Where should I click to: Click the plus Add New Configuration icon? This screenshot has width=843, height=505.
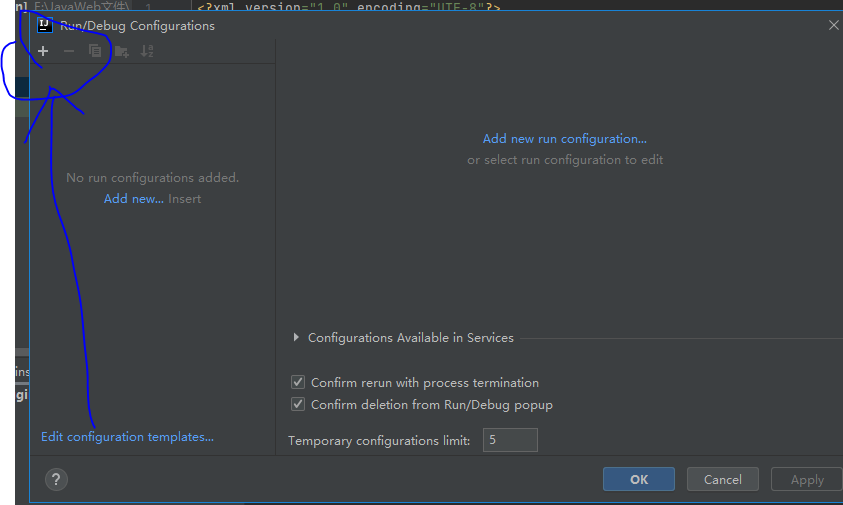pos(43,51)
